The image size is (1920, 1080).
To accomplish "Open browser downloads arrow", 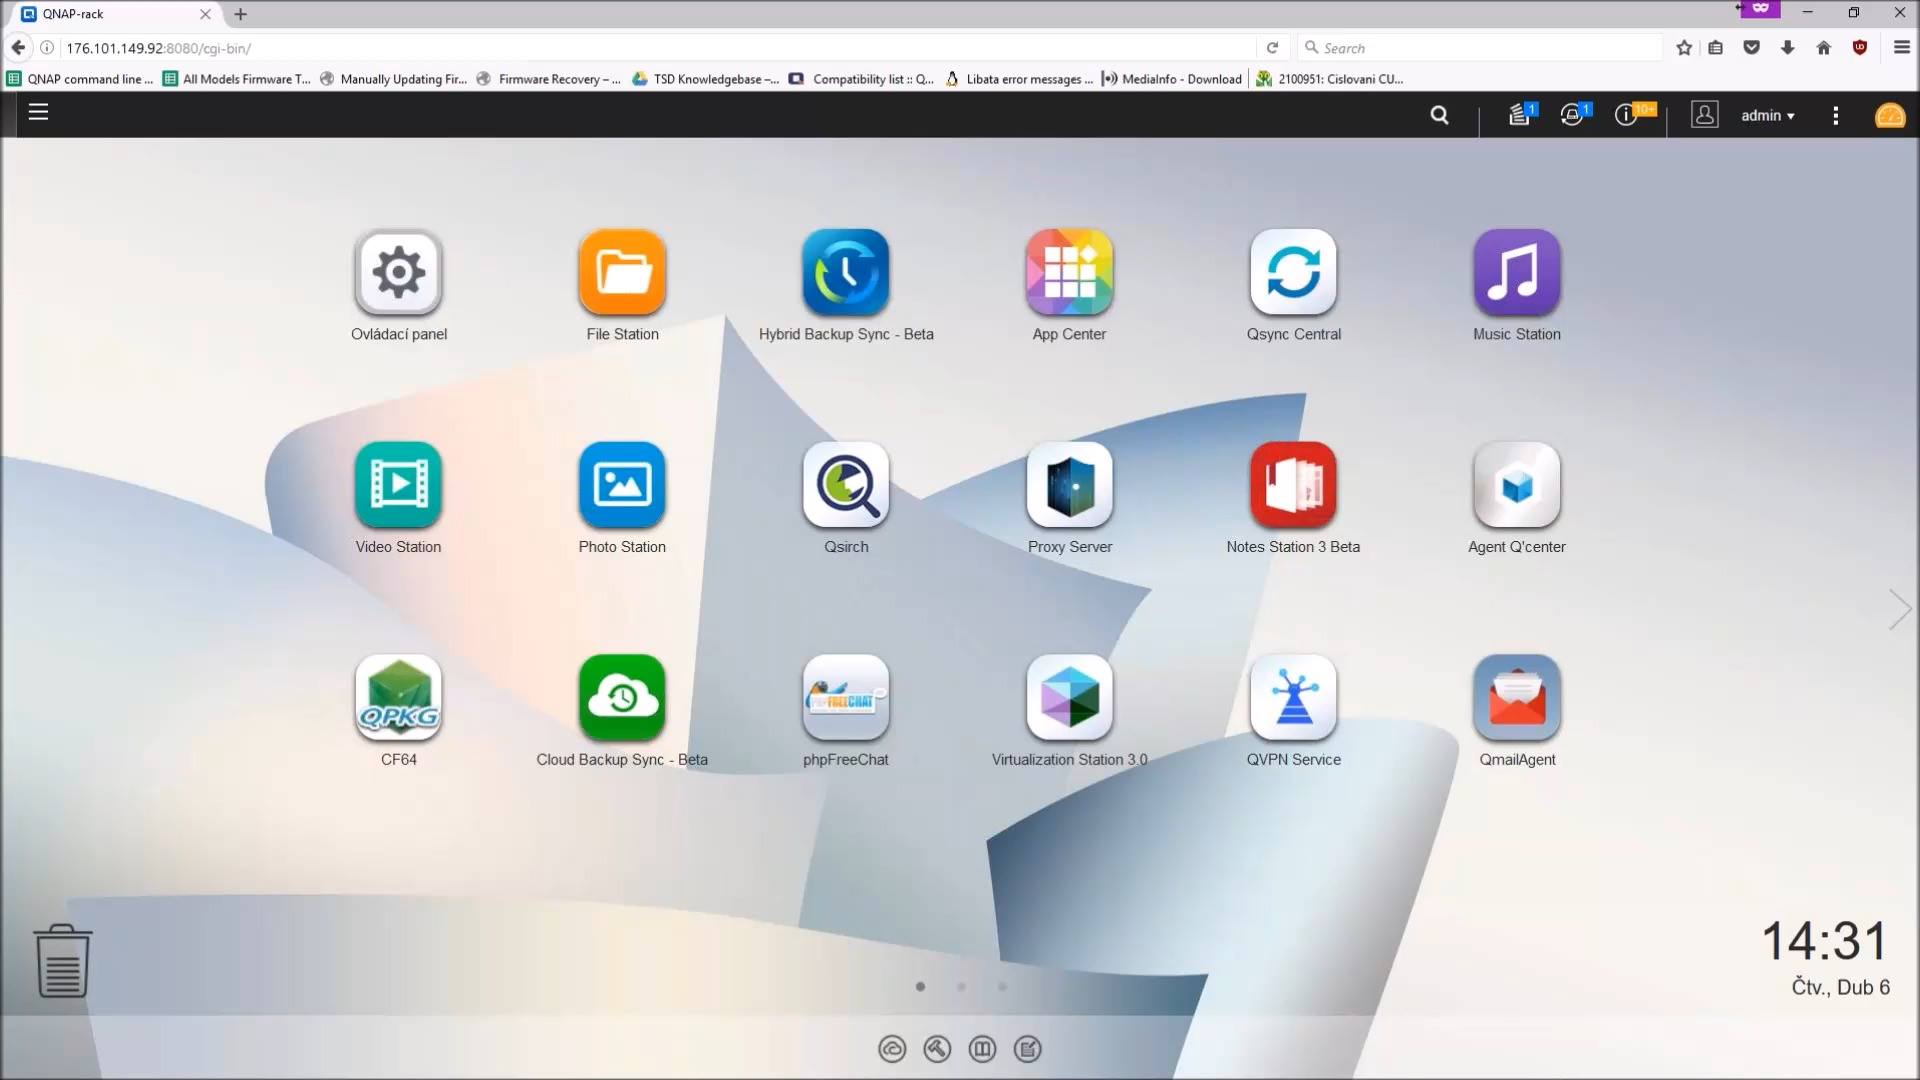I will pos(1787,48).
